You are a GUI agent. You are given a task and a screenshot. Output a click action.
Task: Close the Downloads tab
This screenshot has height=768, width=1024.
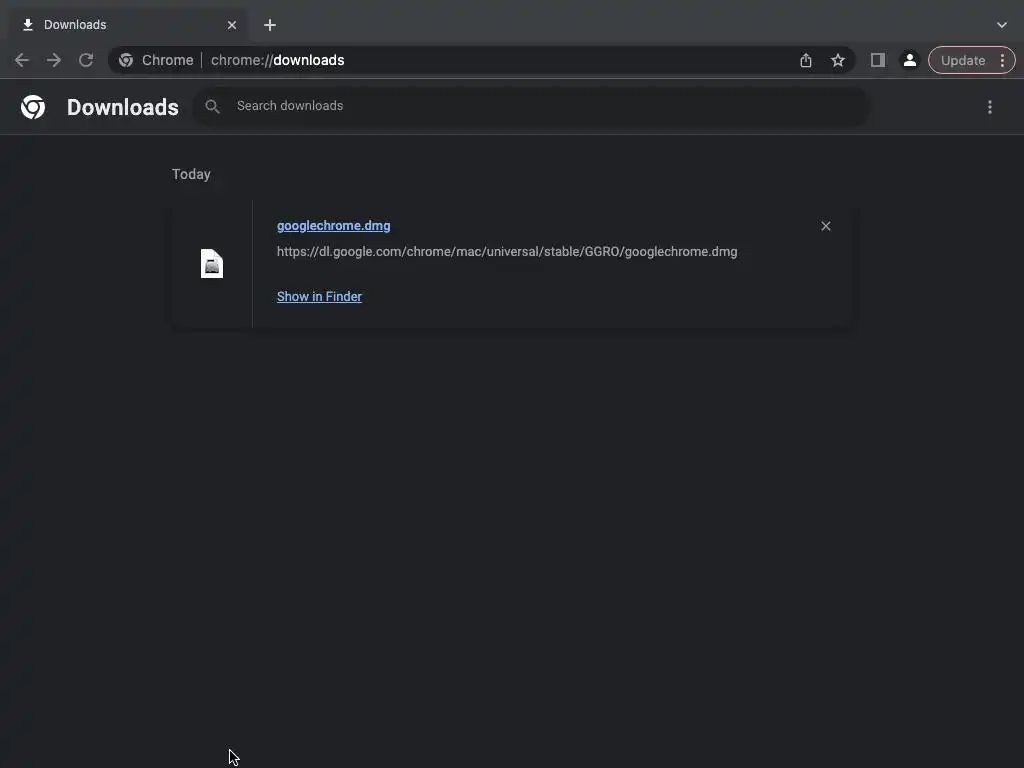click(232, 25)
